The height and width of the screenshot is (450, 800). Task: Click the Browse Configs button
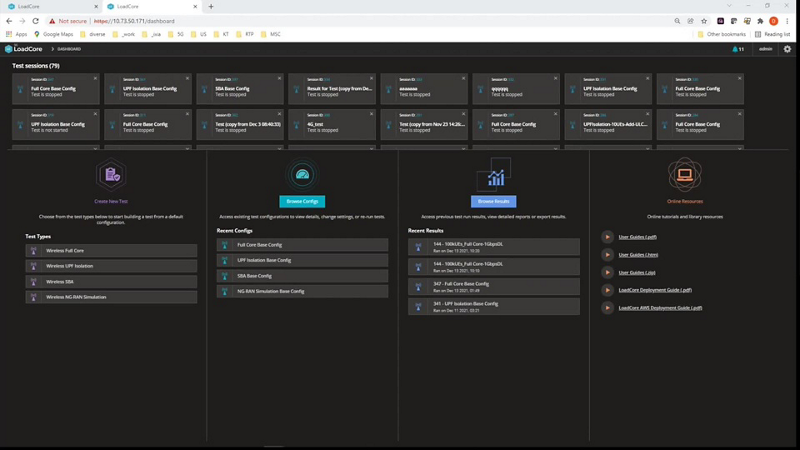point(302,202)
